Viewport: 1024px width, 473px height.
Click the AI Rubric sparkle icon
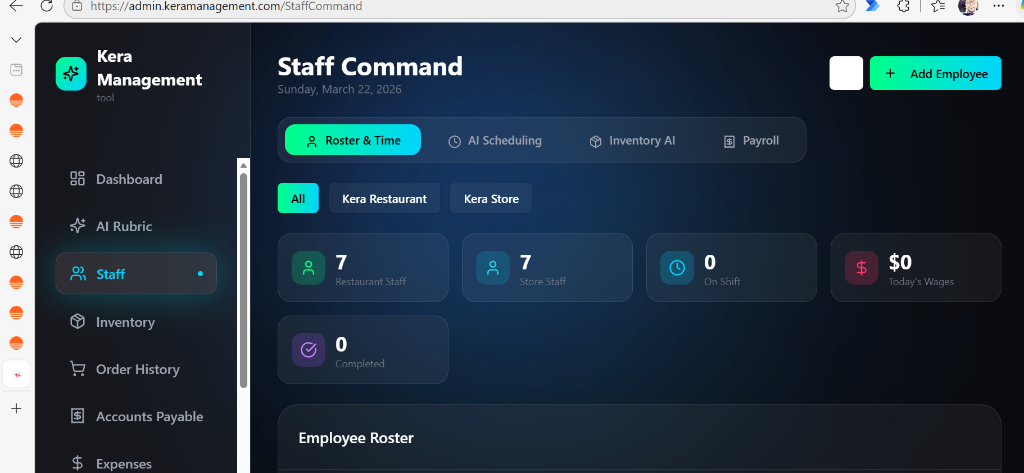click(x=77, y=226)
